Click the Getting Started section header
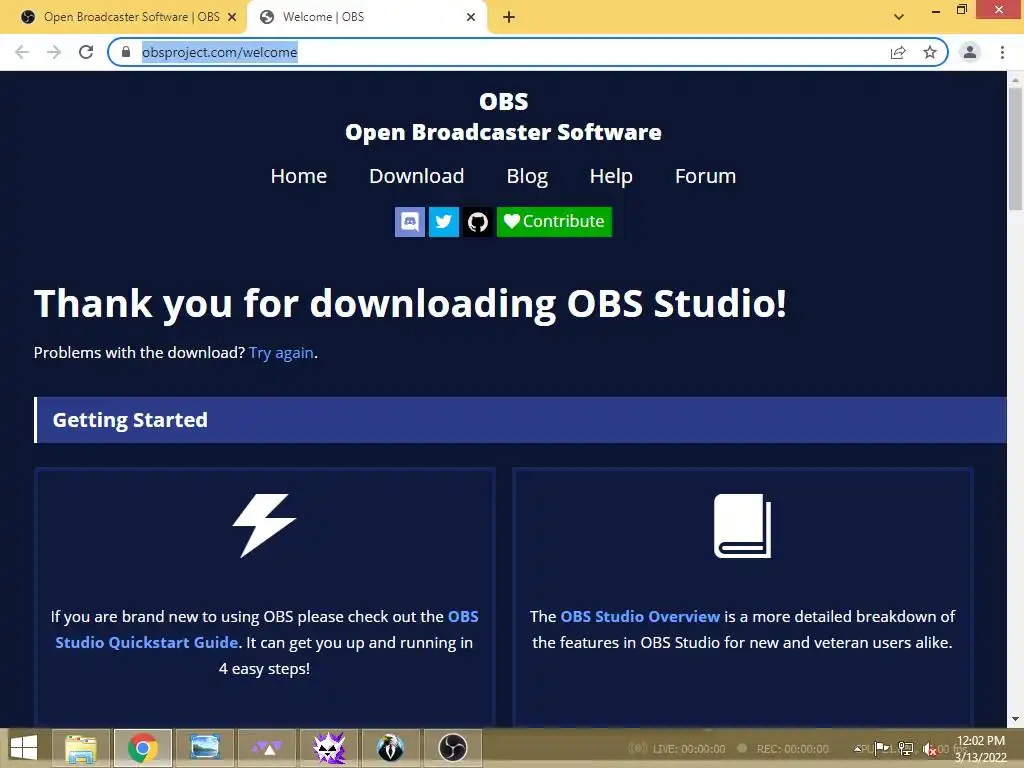 [x=520, y=420]
